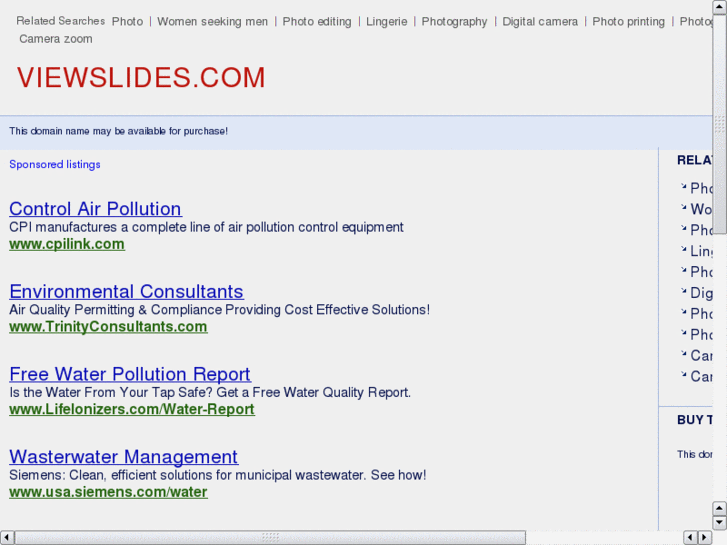Click the domain available for purchase notice
The width and height of the screenshot is (727, 545).
point(118,131)
